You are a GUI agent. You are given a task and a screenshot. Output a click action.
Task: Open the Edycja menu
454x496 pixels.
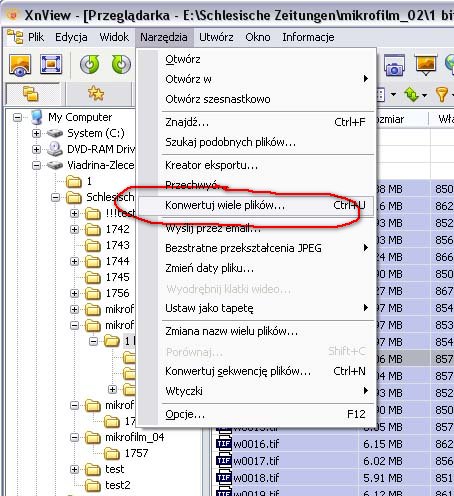71,37
